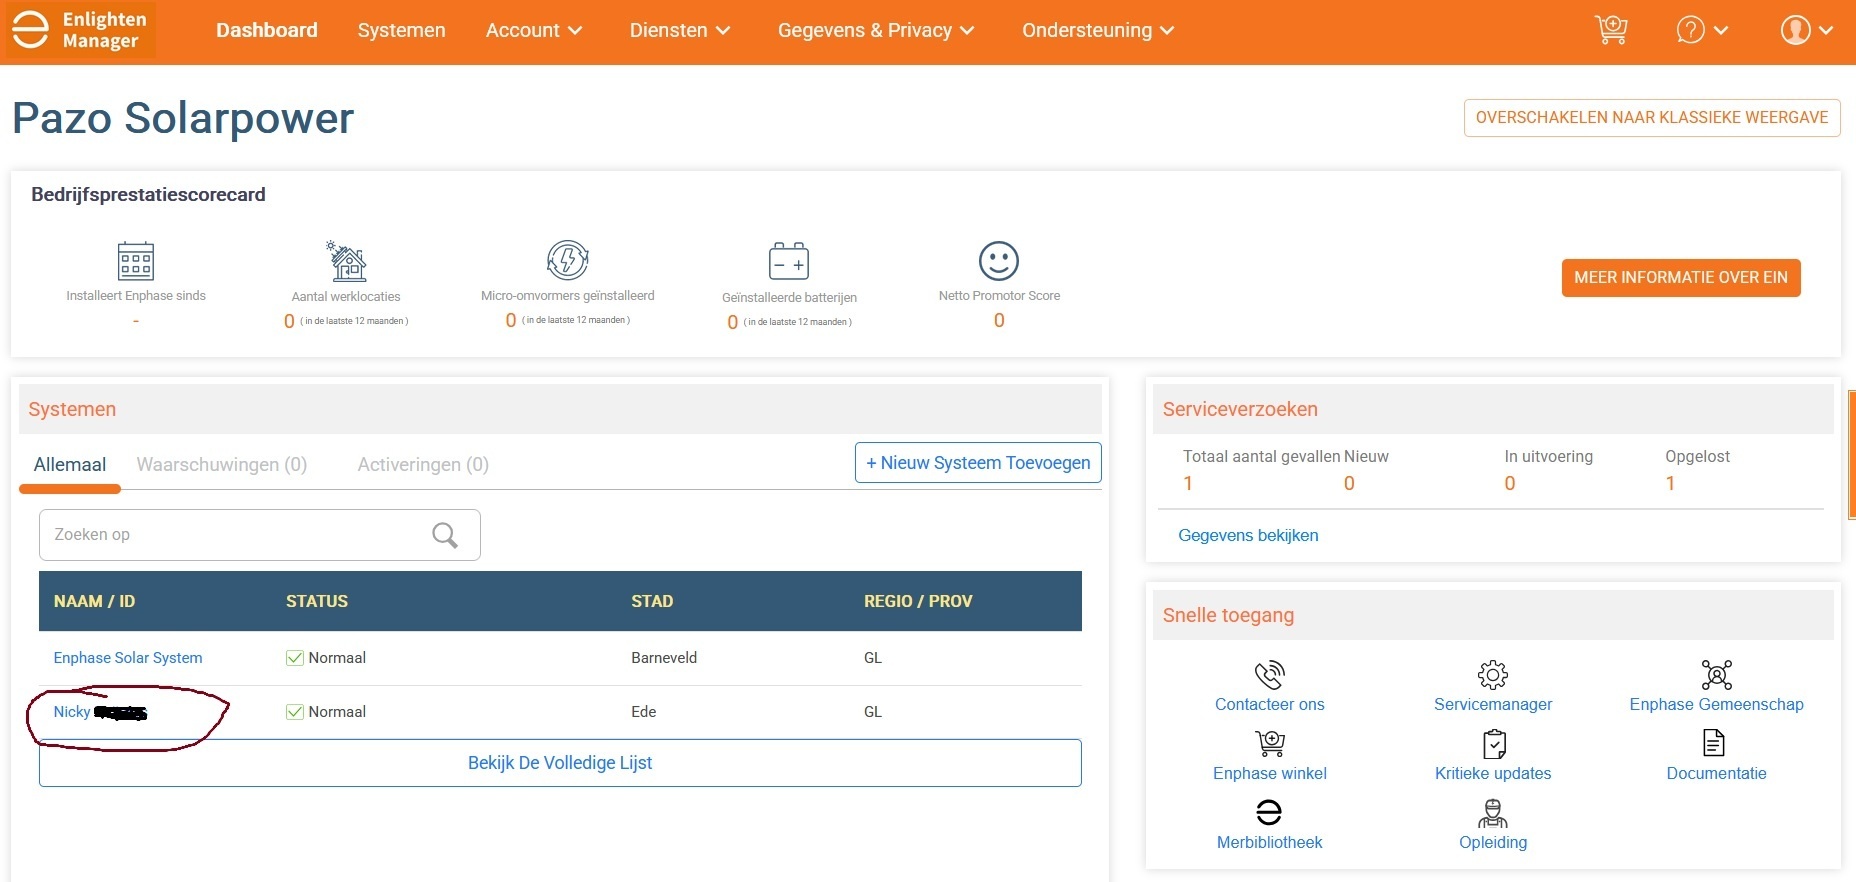This screenshot has height=882, width=1856.
Task: Click + Nieuw Systeem Toevoegen button
Action: coord(978,463)
